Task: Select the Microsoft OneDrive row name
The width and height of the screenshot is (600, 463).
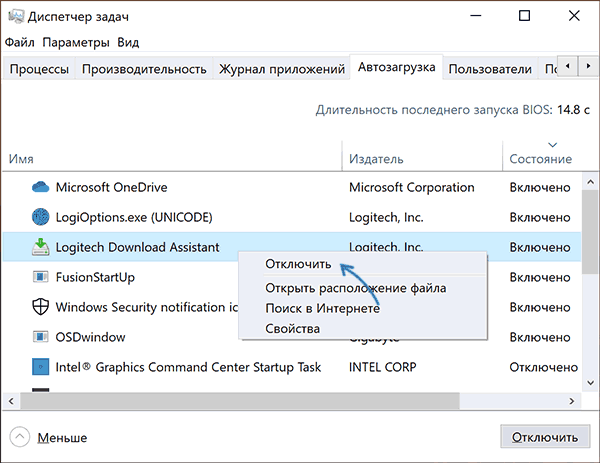Action: point(111,187)
